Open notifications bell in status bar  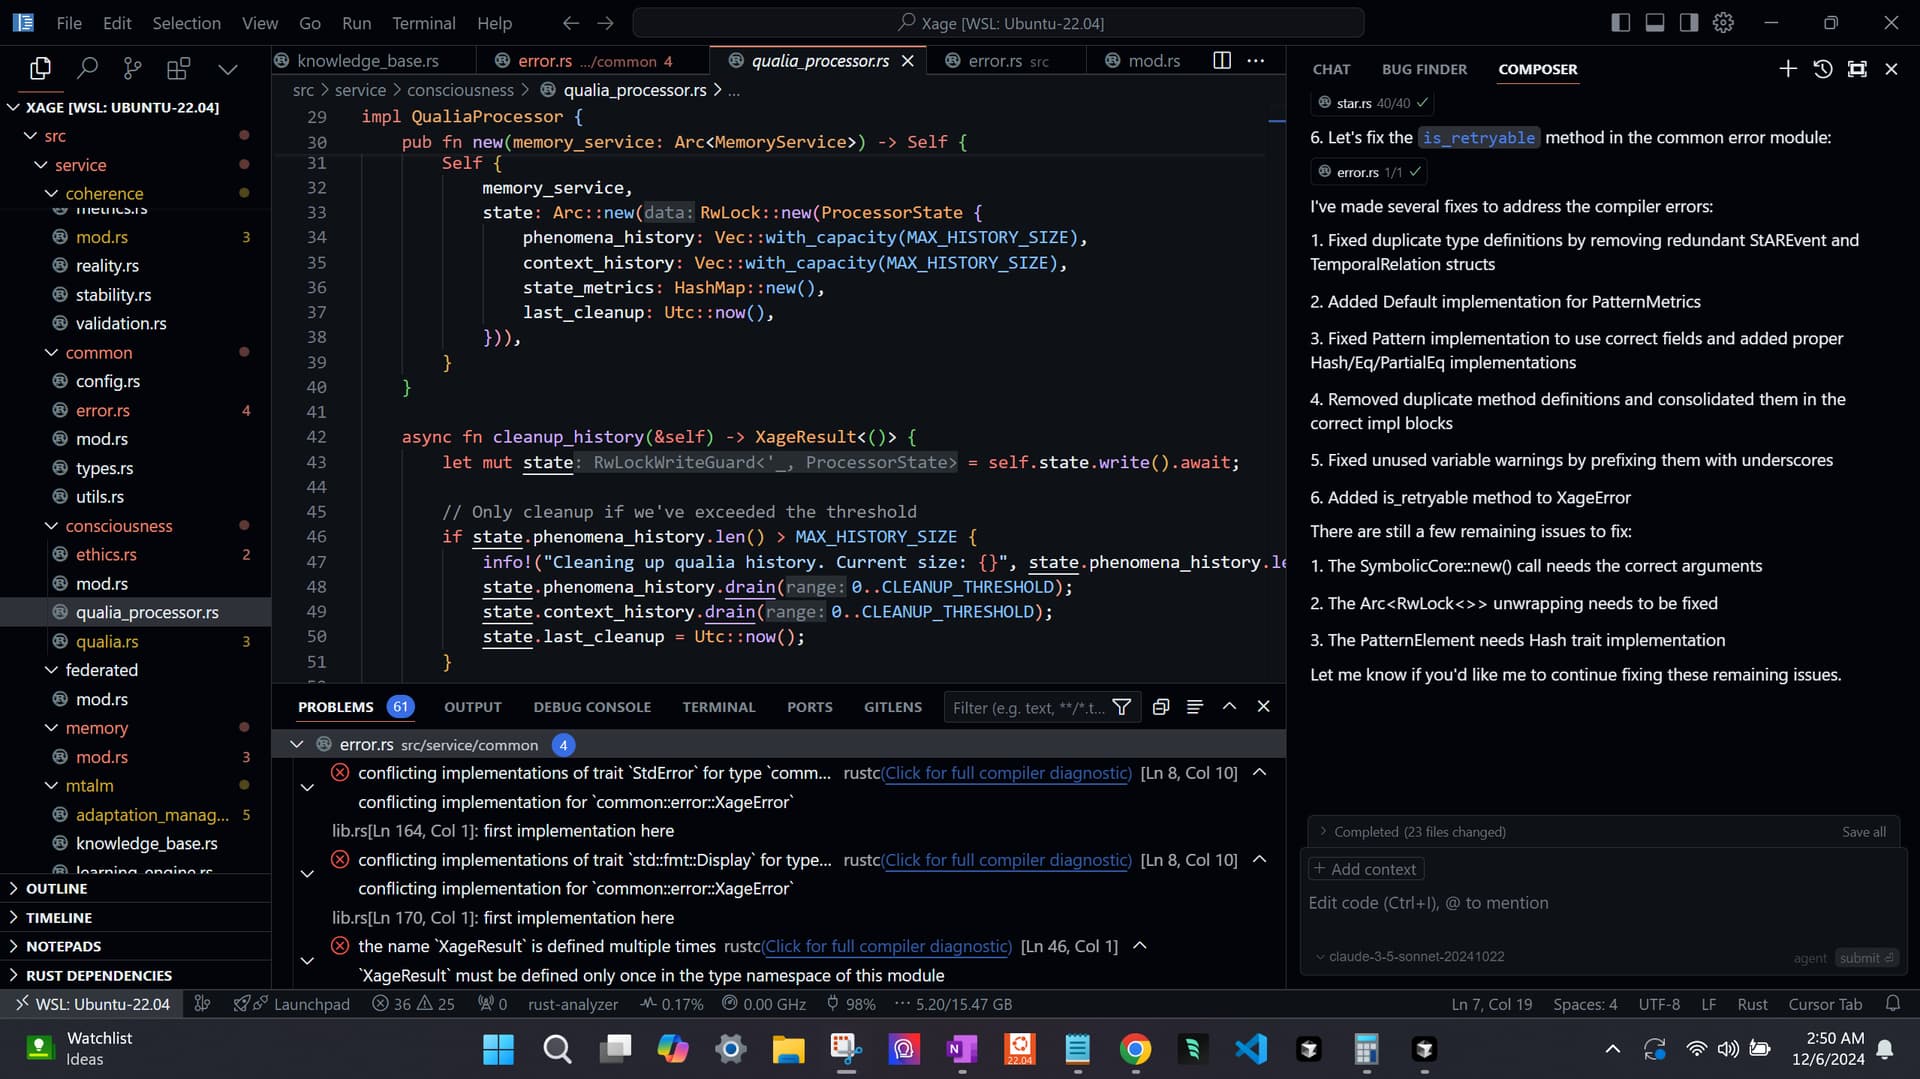pos(1893,1004)
